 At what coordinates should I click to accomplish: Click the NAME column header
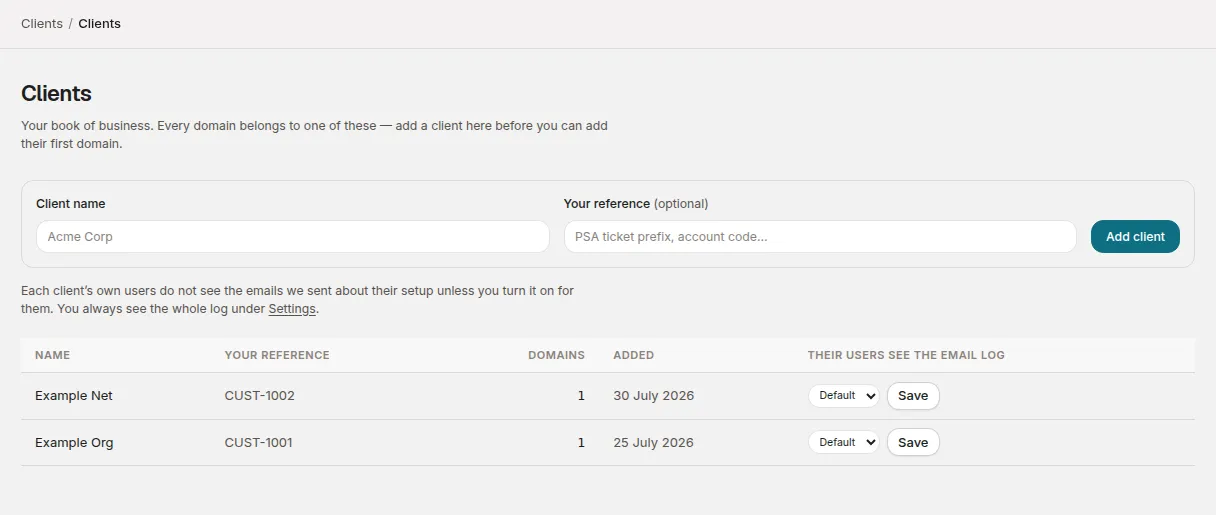(53, 355)
